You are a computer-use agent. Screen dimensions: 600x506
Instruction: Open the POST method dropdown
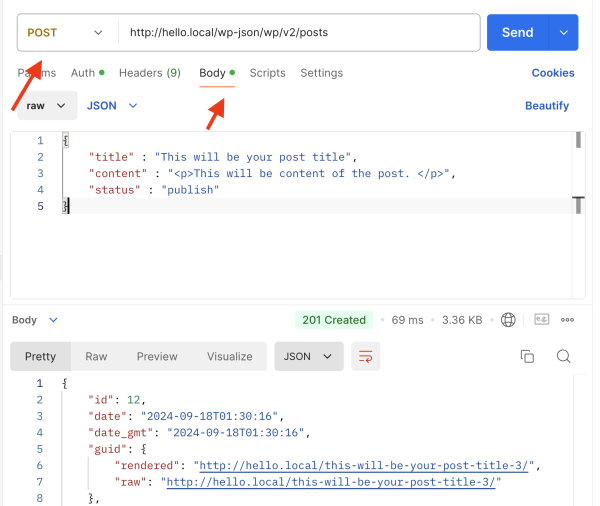pyautogui.click(x=66, y=32)
